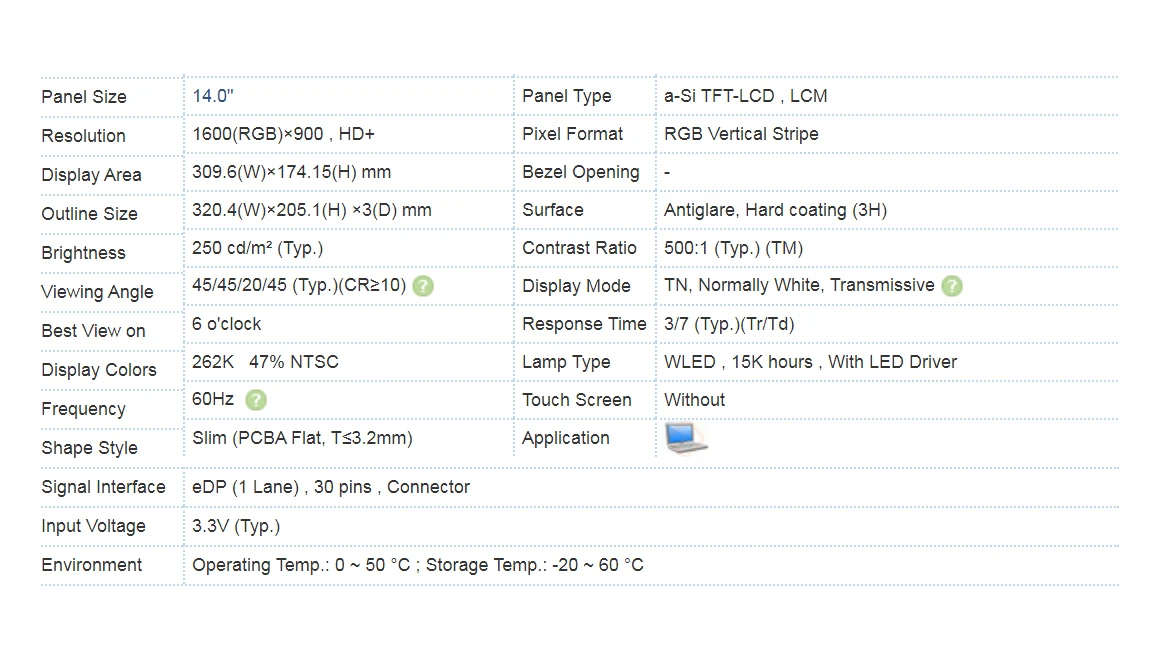This screenshot has height=652, width=1159.
Task: Click the laptop Application icon
Action: 685,438
